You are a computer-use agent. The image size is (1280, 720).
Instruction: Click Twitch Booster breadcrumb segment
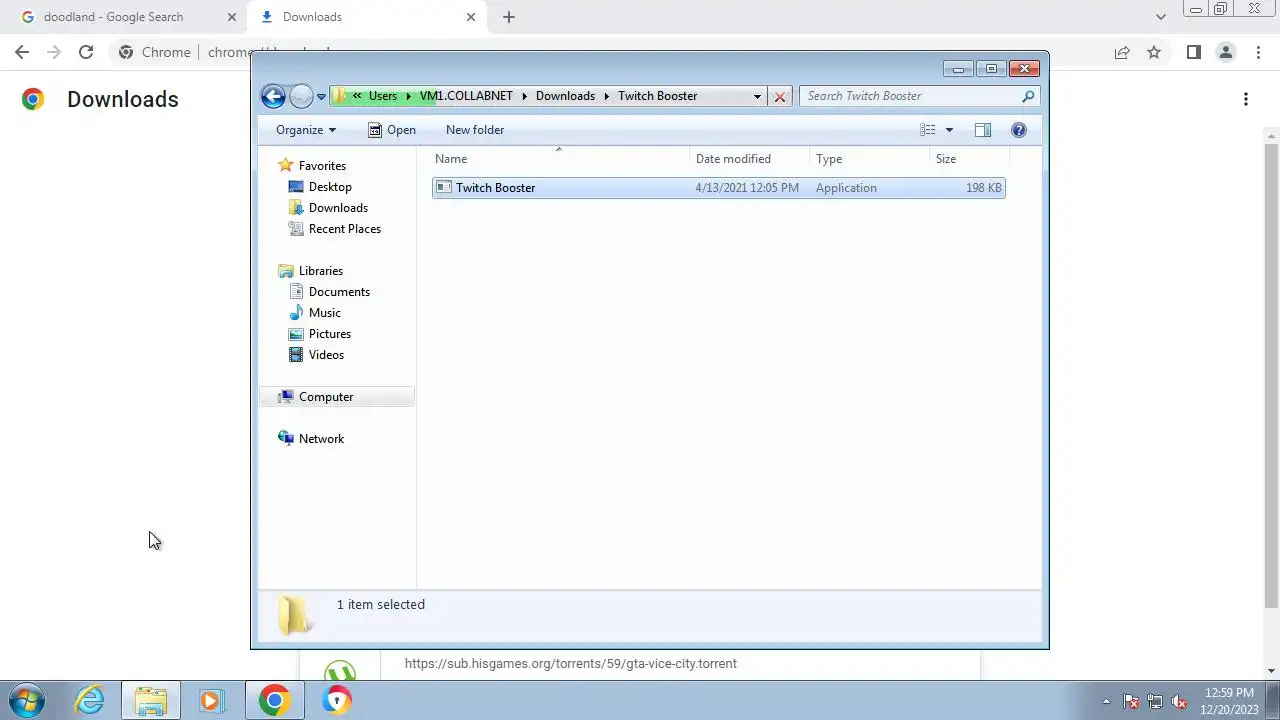point(658,96)
